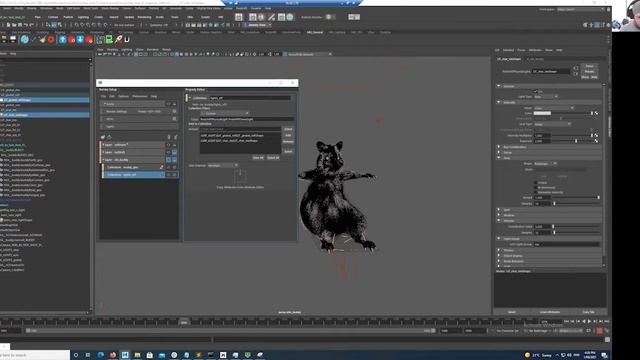Viewport: 640px width, 360px height.
Task: Expand the Ray Contribution section
Action: [x=499, y=147]
